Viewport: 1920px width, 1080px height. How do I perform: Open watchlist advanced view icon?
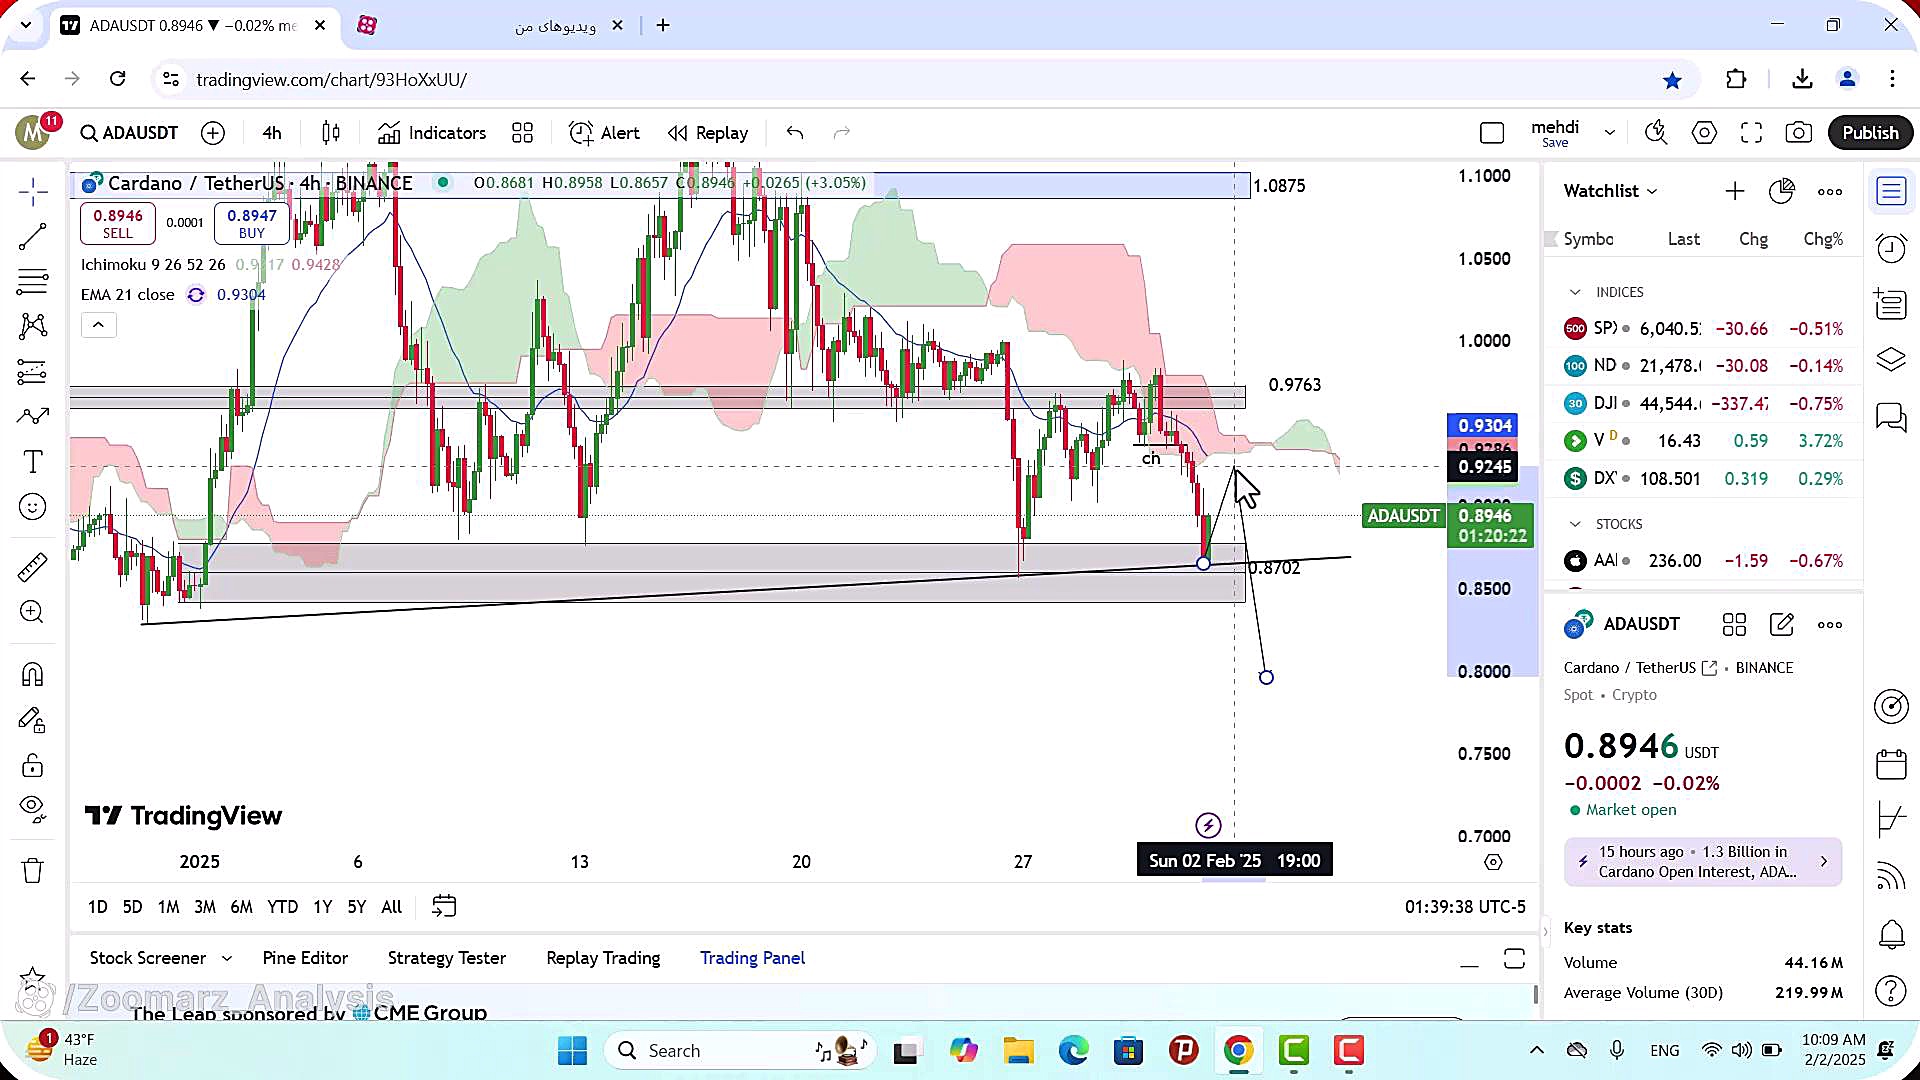[x=1782, y=191]
